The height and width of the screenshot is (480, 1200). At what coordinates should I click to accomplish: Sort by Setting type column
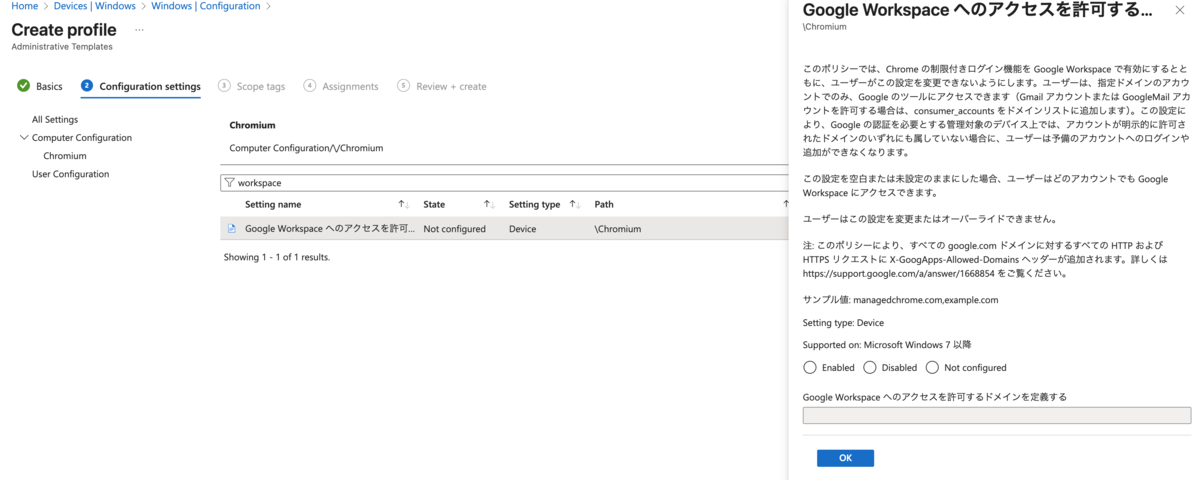click(534, 204)
